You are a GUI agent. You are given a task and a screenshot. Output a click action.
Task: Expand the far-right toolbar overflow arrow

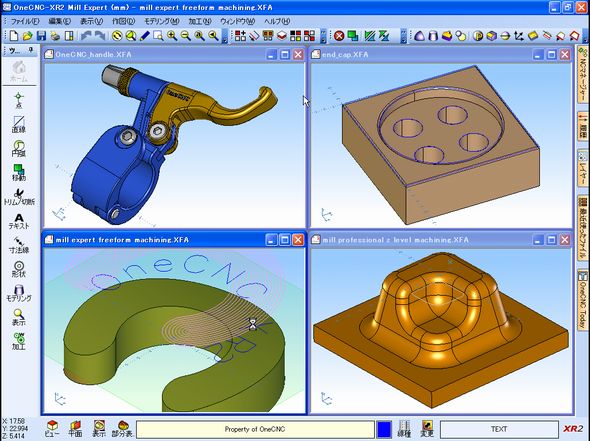pyautogui.click(x=585, y=37)
